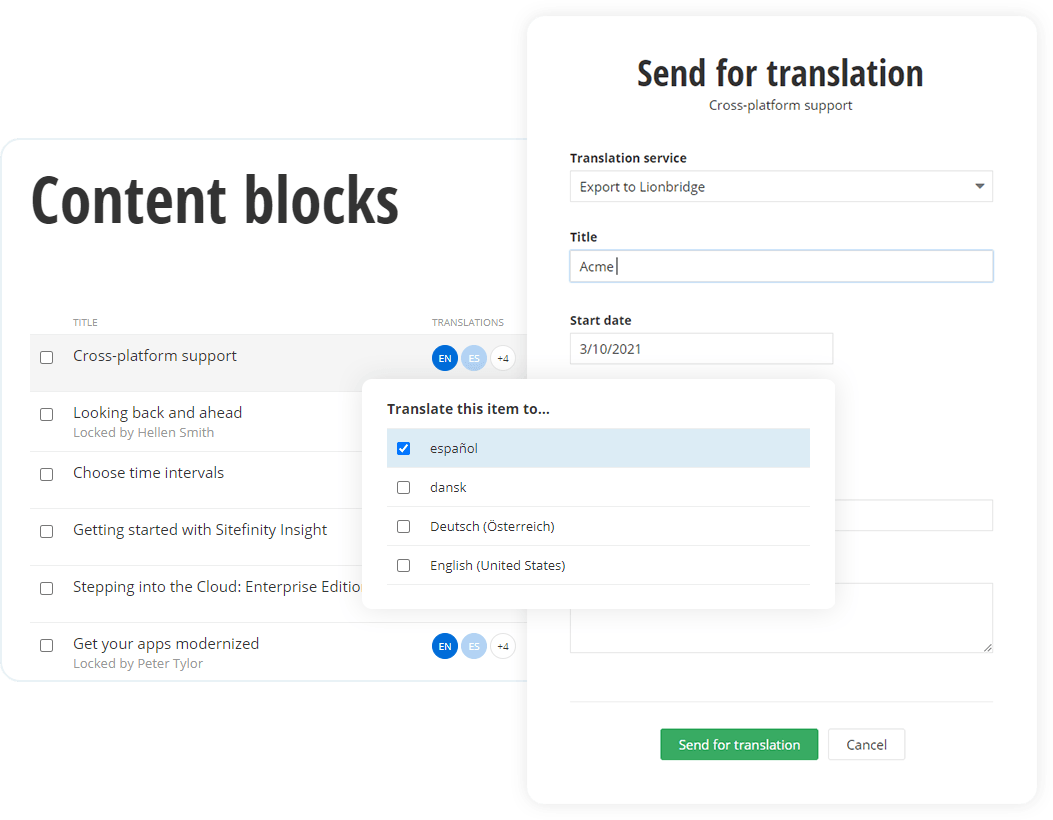The height and width of the screenshot is (820, 1053).
Task: Select the Cross-platform support row checkbox
Action: click(x=46, y=356)
